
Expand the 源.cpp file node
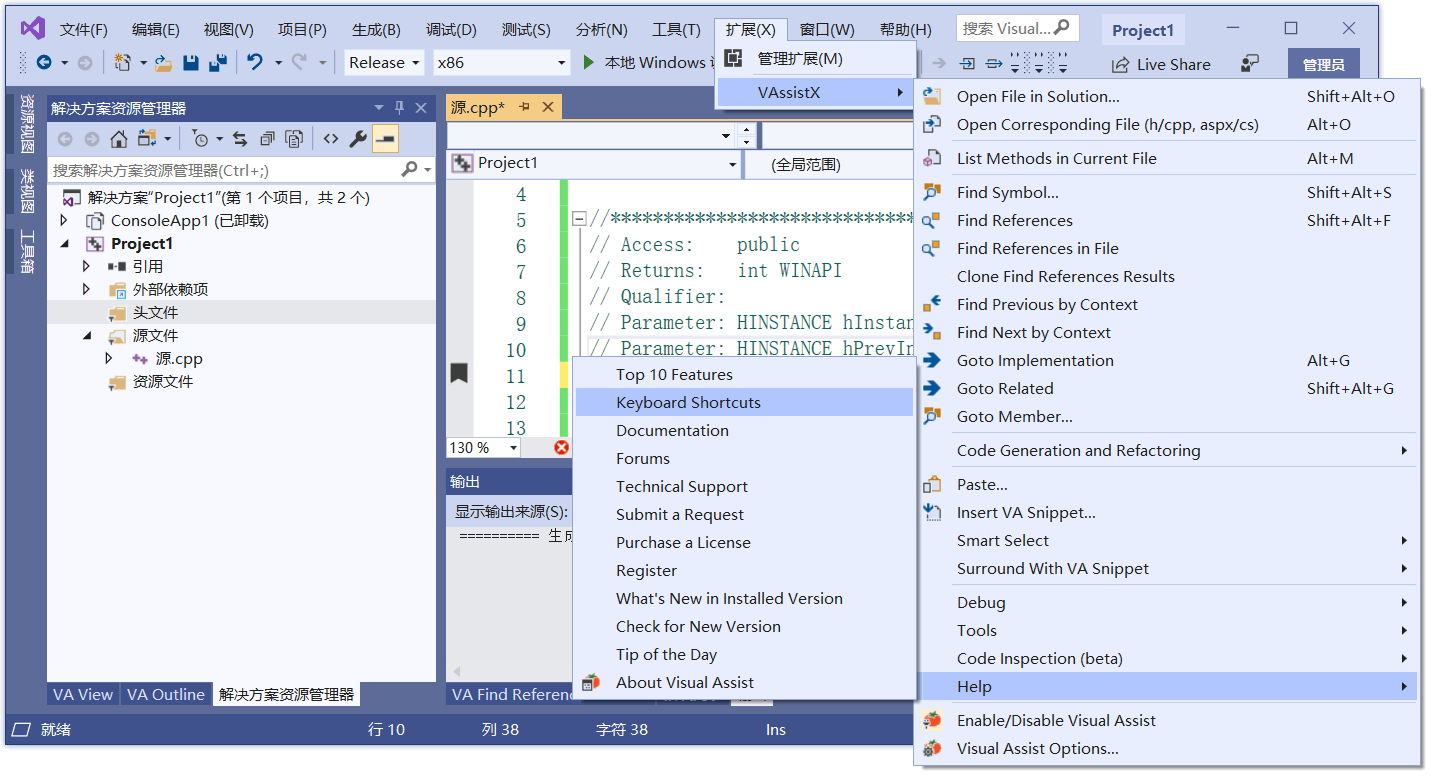[109, 359]
